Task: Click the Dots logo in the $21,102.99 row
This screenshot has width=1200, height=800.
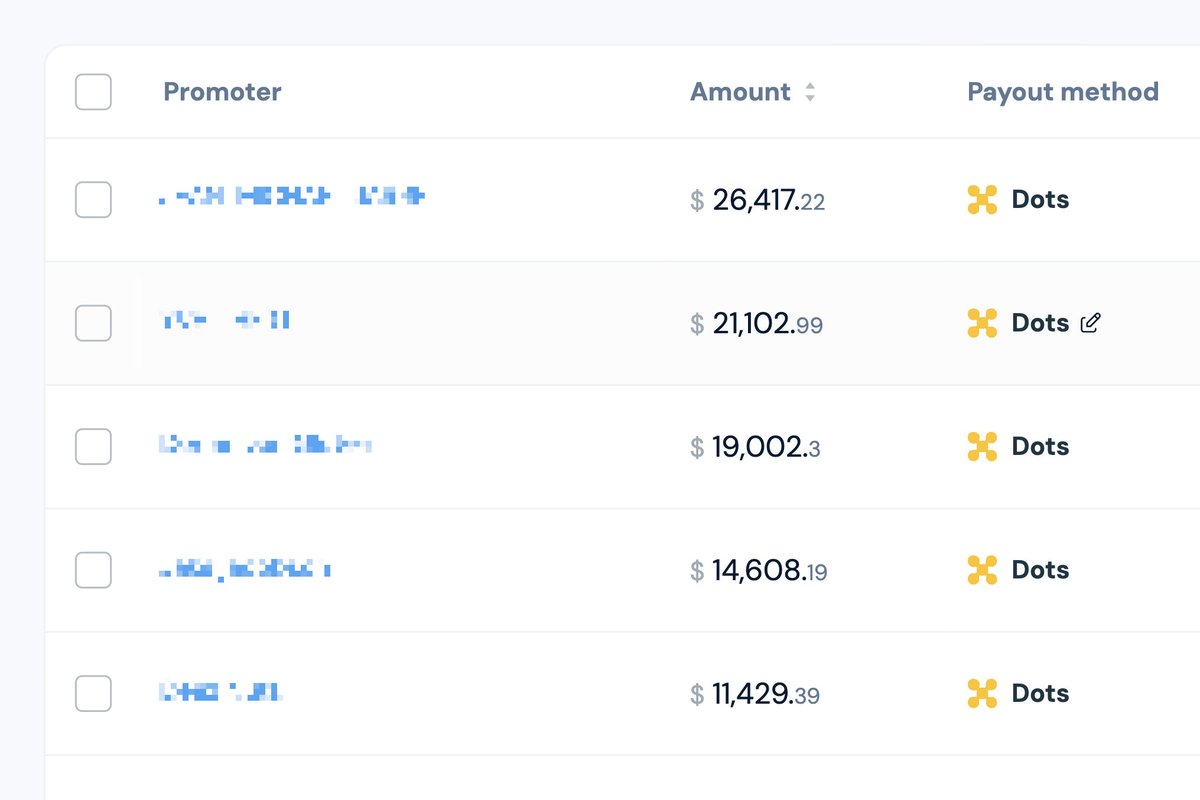Action: tap(983, 323)
